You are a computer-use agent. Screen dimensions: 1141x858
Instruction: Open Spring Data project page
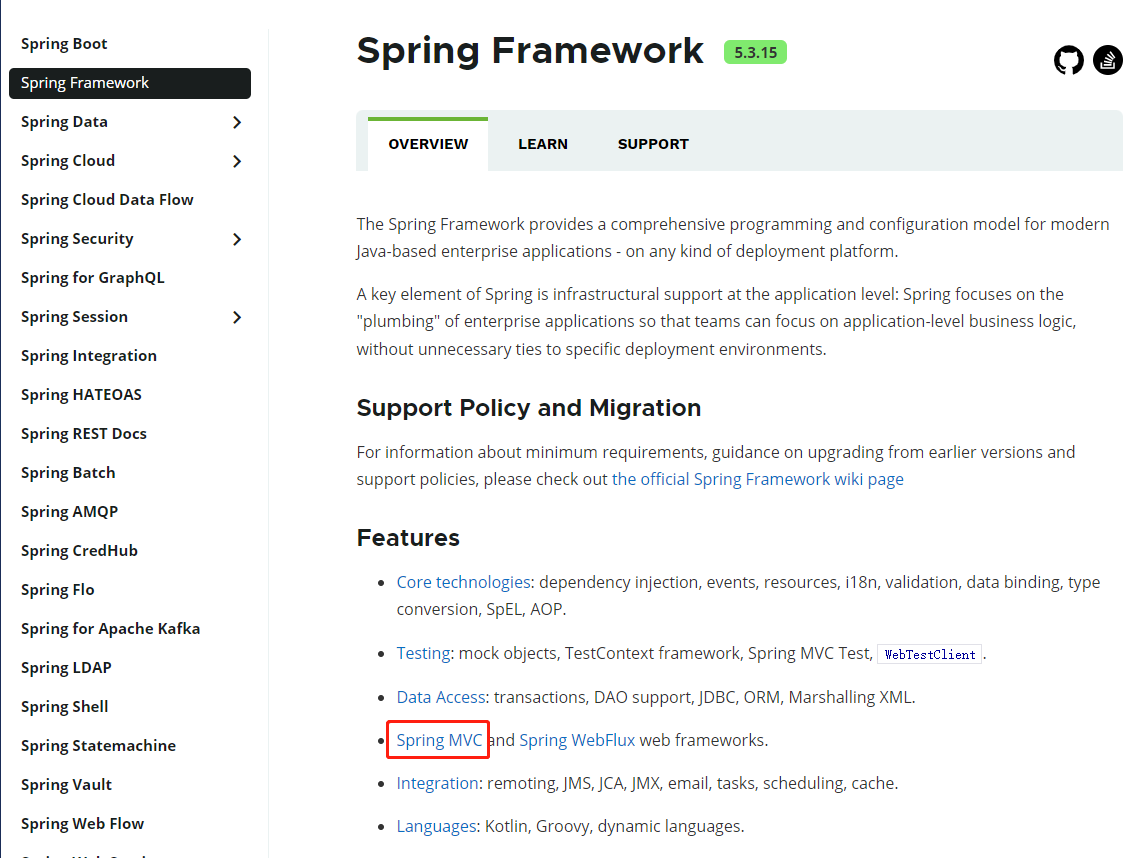tap(64, 122)
